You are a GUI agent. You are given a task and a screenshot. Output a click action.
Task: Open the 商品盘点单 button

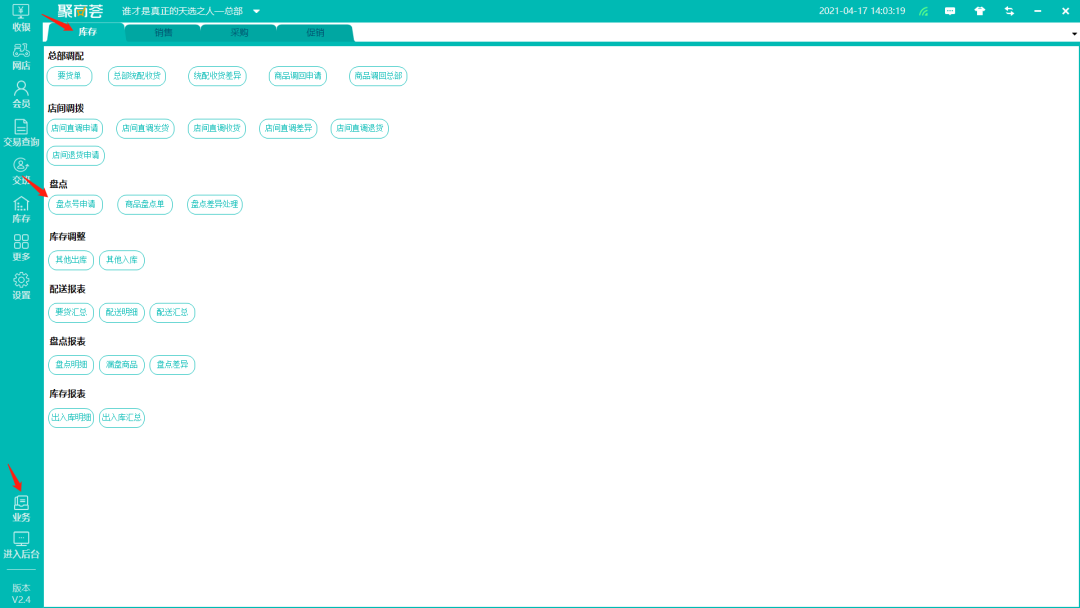[x=145, y=204]
